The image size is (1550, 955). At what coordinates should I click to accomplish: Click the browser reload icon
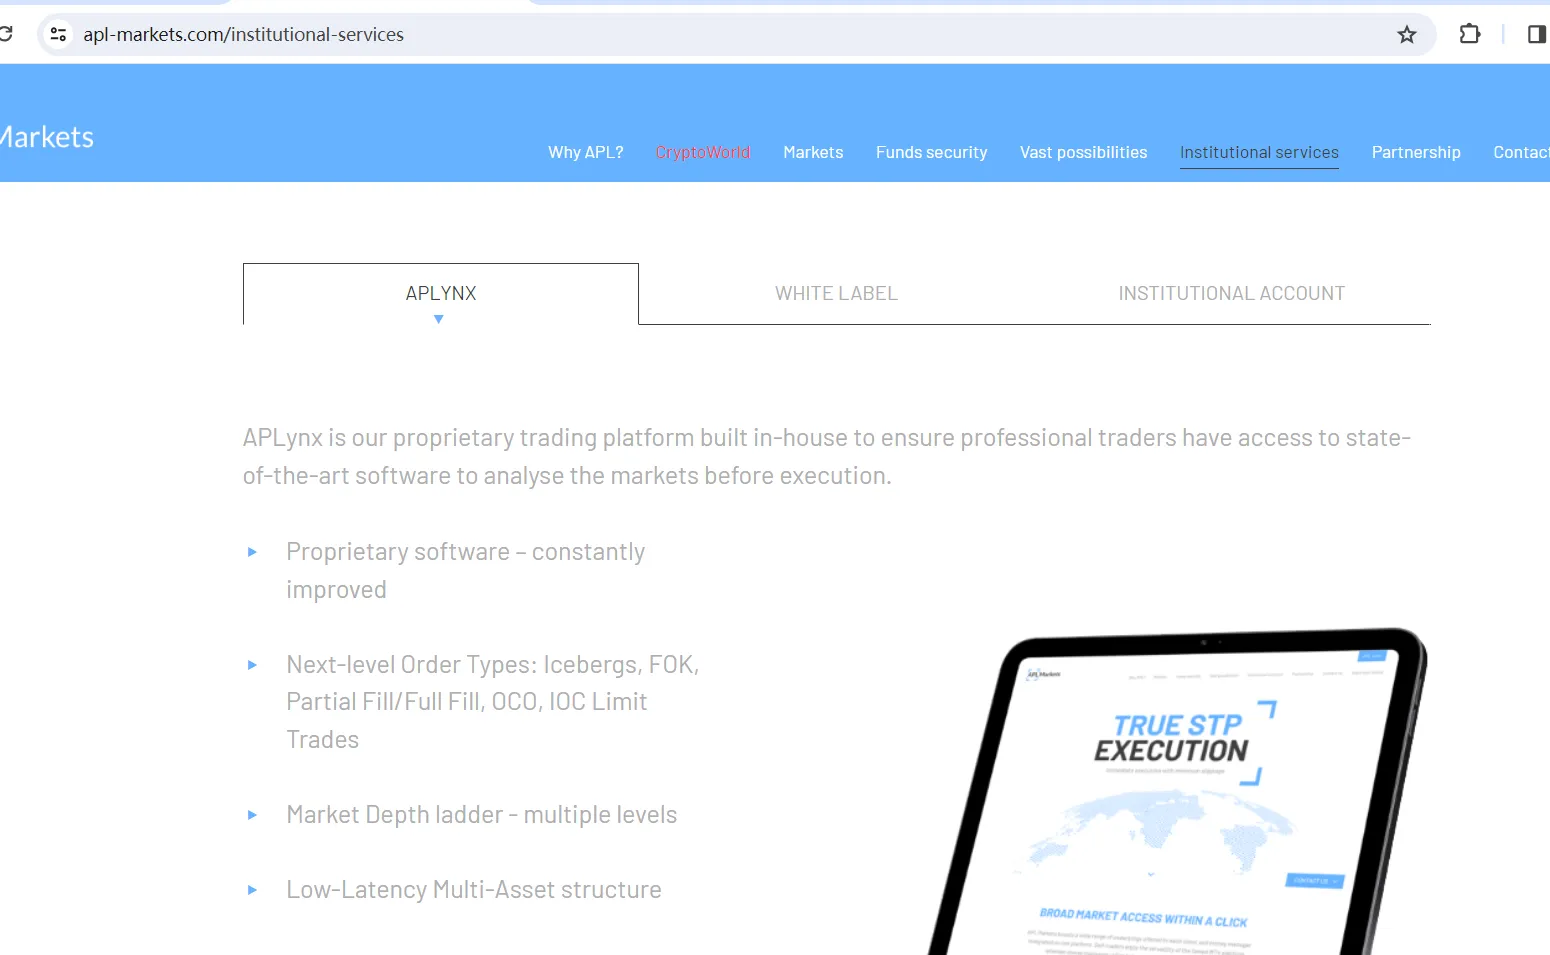[x=6, y=34]
